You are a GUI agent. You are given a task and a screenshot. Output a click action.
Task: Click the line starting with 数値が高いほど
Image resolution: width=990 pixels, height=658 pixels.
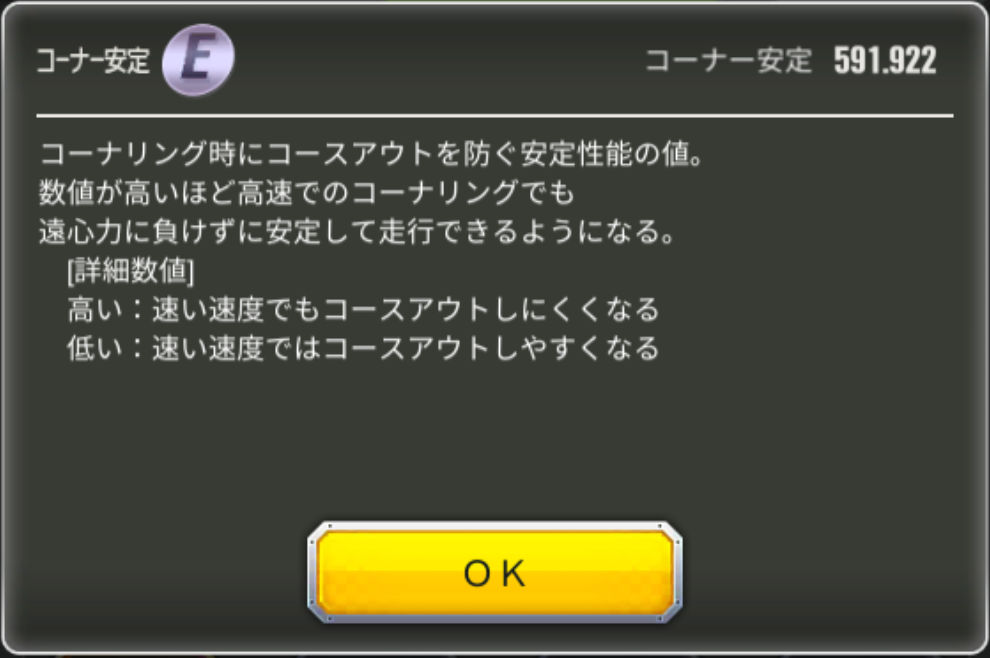pos(307,192)
